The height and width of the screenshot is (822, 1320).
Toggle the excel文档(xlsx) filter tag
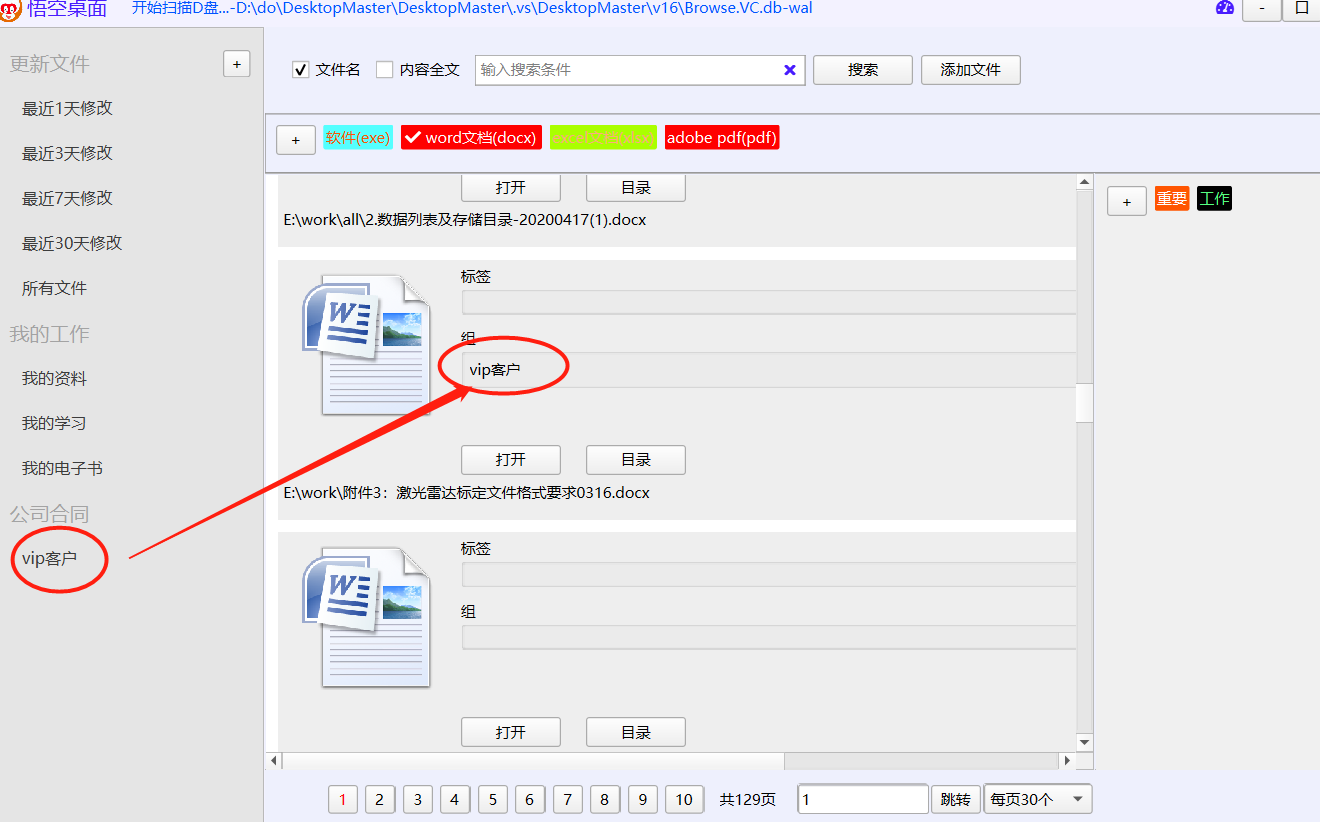(603, 138)
